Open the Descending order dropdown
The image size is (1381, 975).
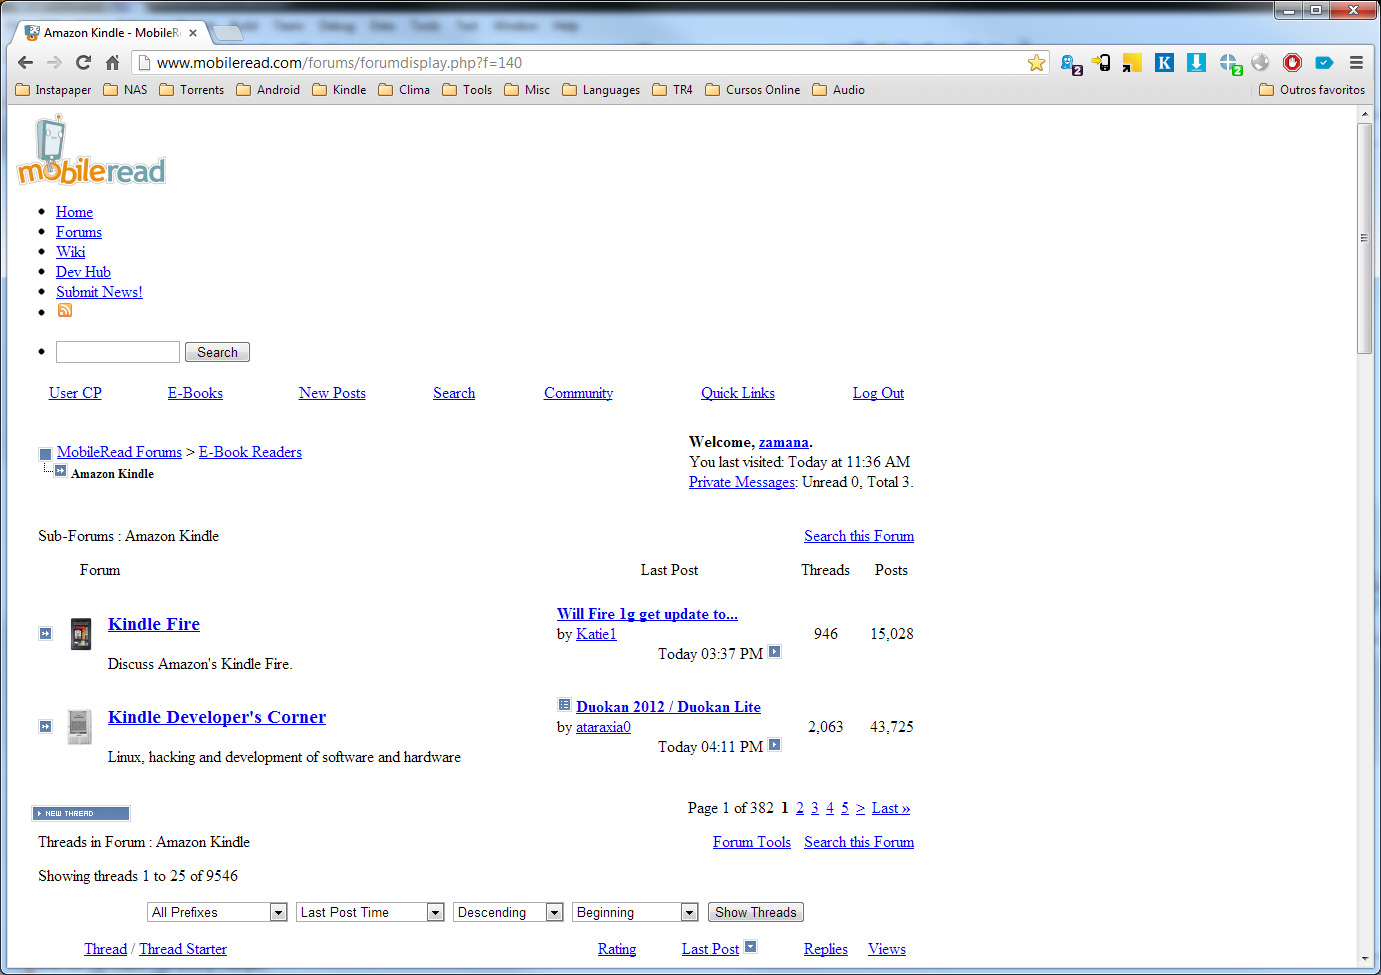[x=508, y=912]
